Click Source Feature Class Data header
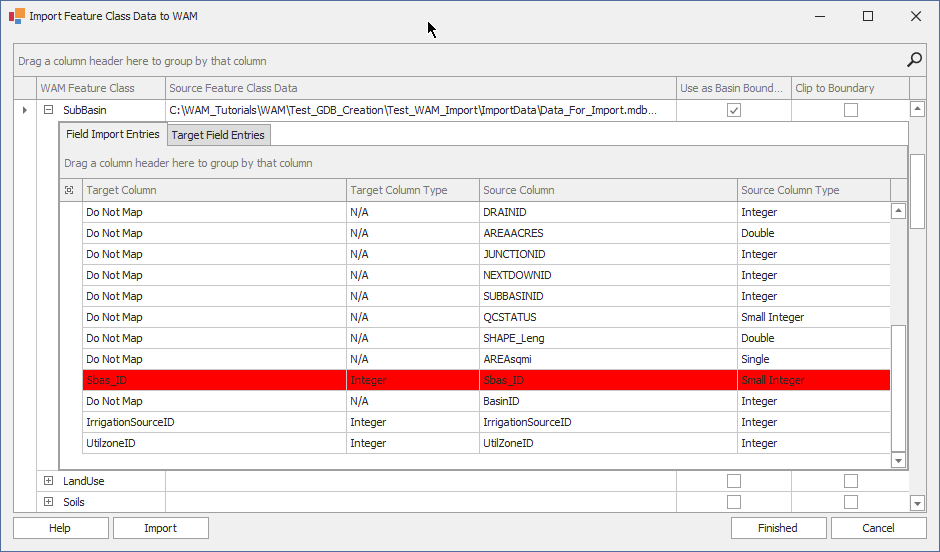 421,88
